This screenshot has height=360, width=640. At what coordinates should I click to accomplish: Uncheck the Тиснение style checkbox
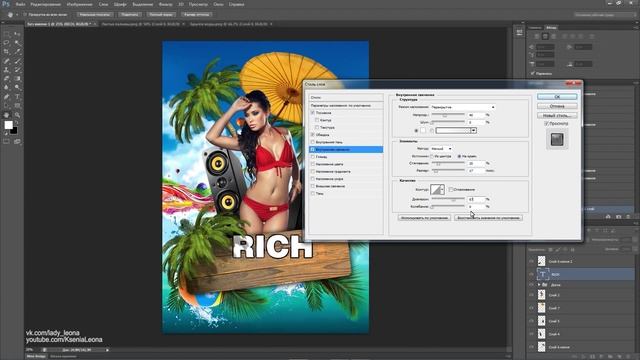point(313,113)
